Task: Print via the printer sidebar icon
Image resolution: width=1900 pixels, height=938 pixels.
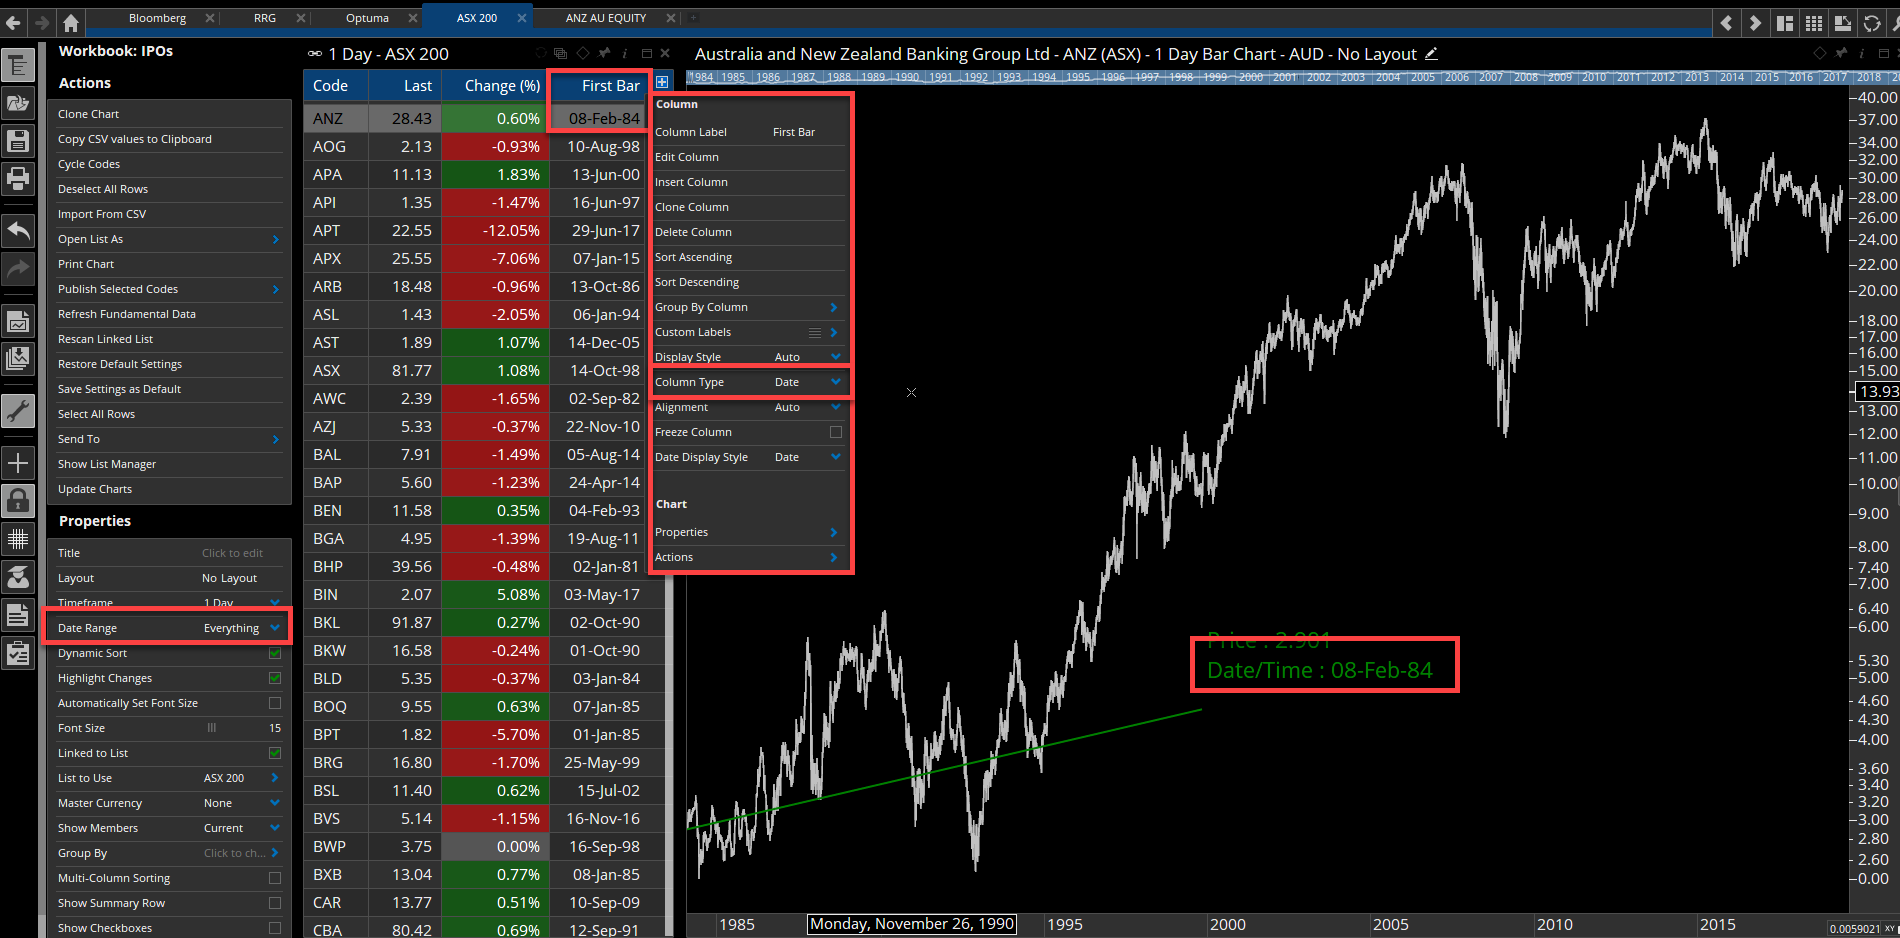Action: (18, 179)
